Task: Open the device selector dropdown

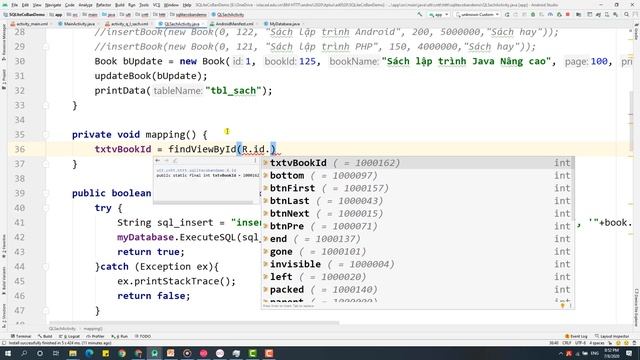Action: tap(477, 14)
